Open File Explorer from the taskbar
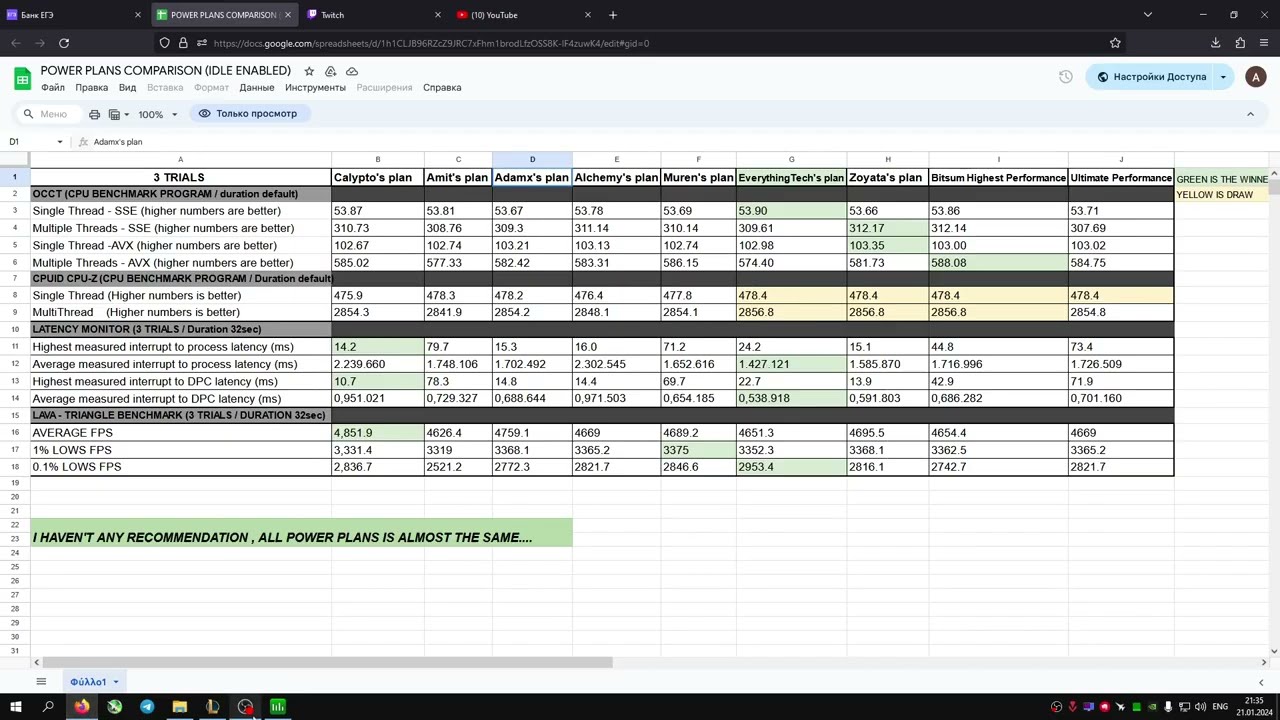Screen dimensions: 1280x720 tap(180, 707)
